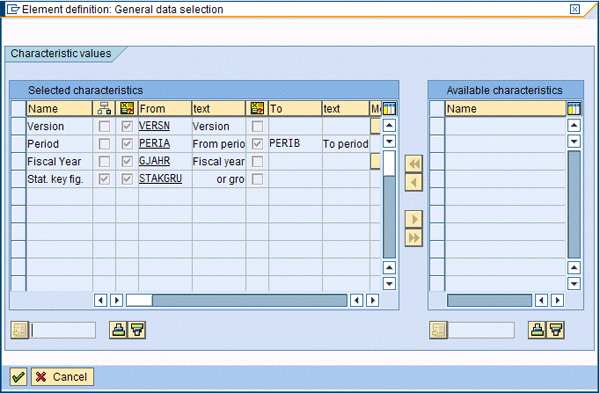Open the VERSN variable link
The image size is (600, 393).
point(154,126)
